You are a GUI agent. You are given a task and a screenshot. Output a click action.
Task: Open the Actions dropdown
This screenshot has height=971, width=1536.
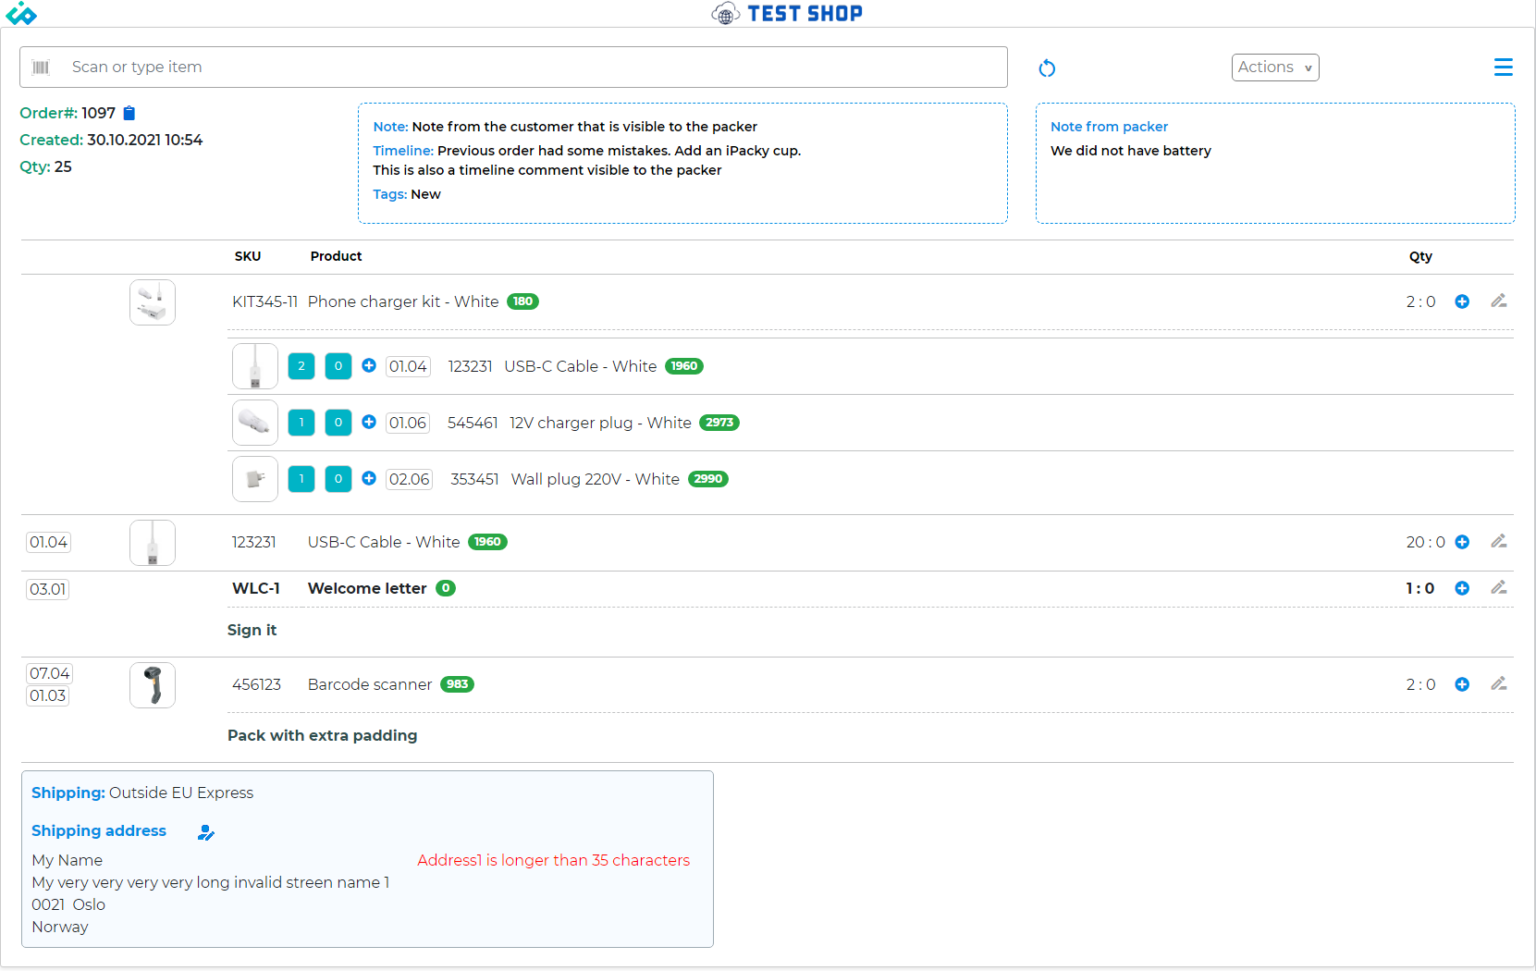1274,67
